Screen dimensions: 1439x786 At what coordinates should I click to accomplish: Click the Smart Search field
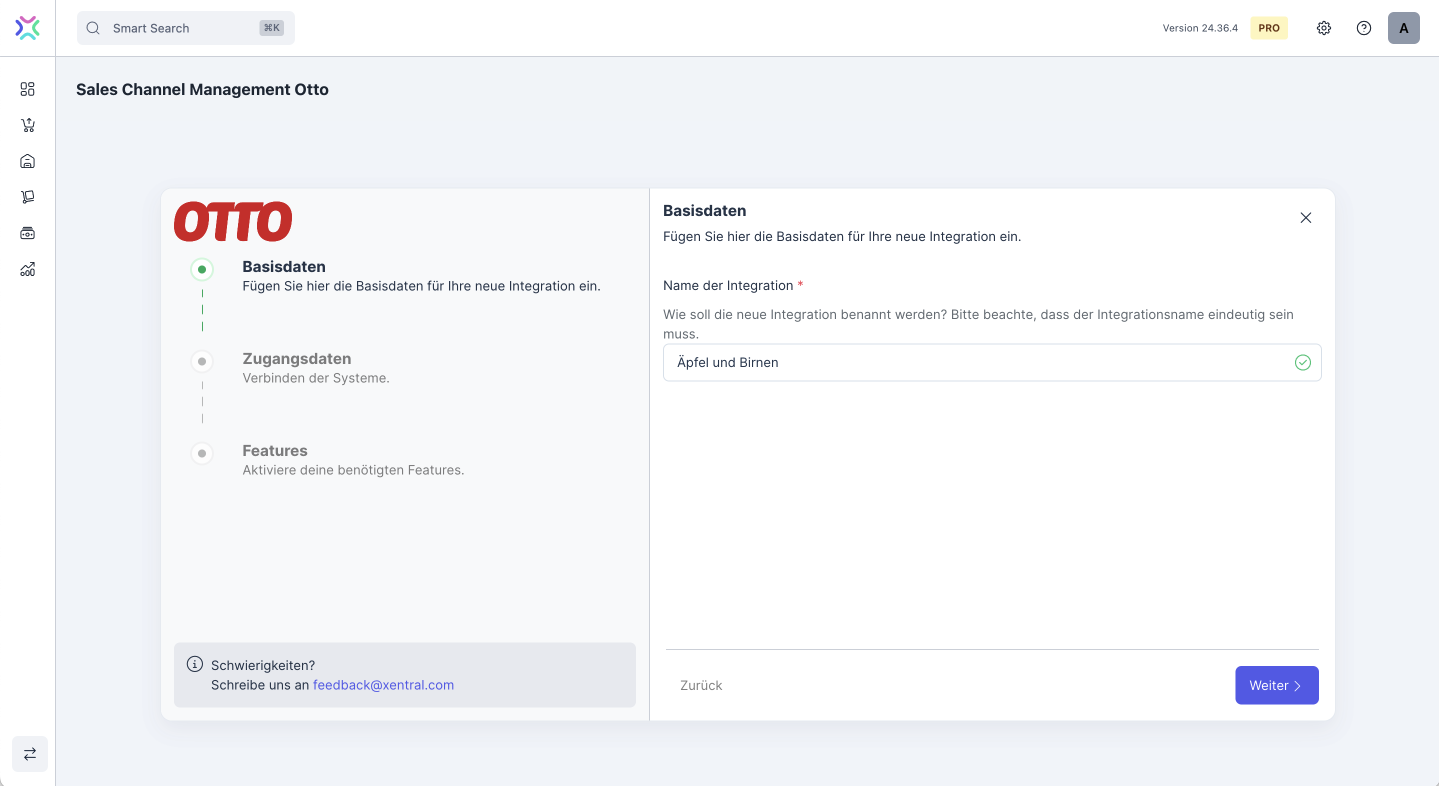pyautogui.click(x=185, y=28)
